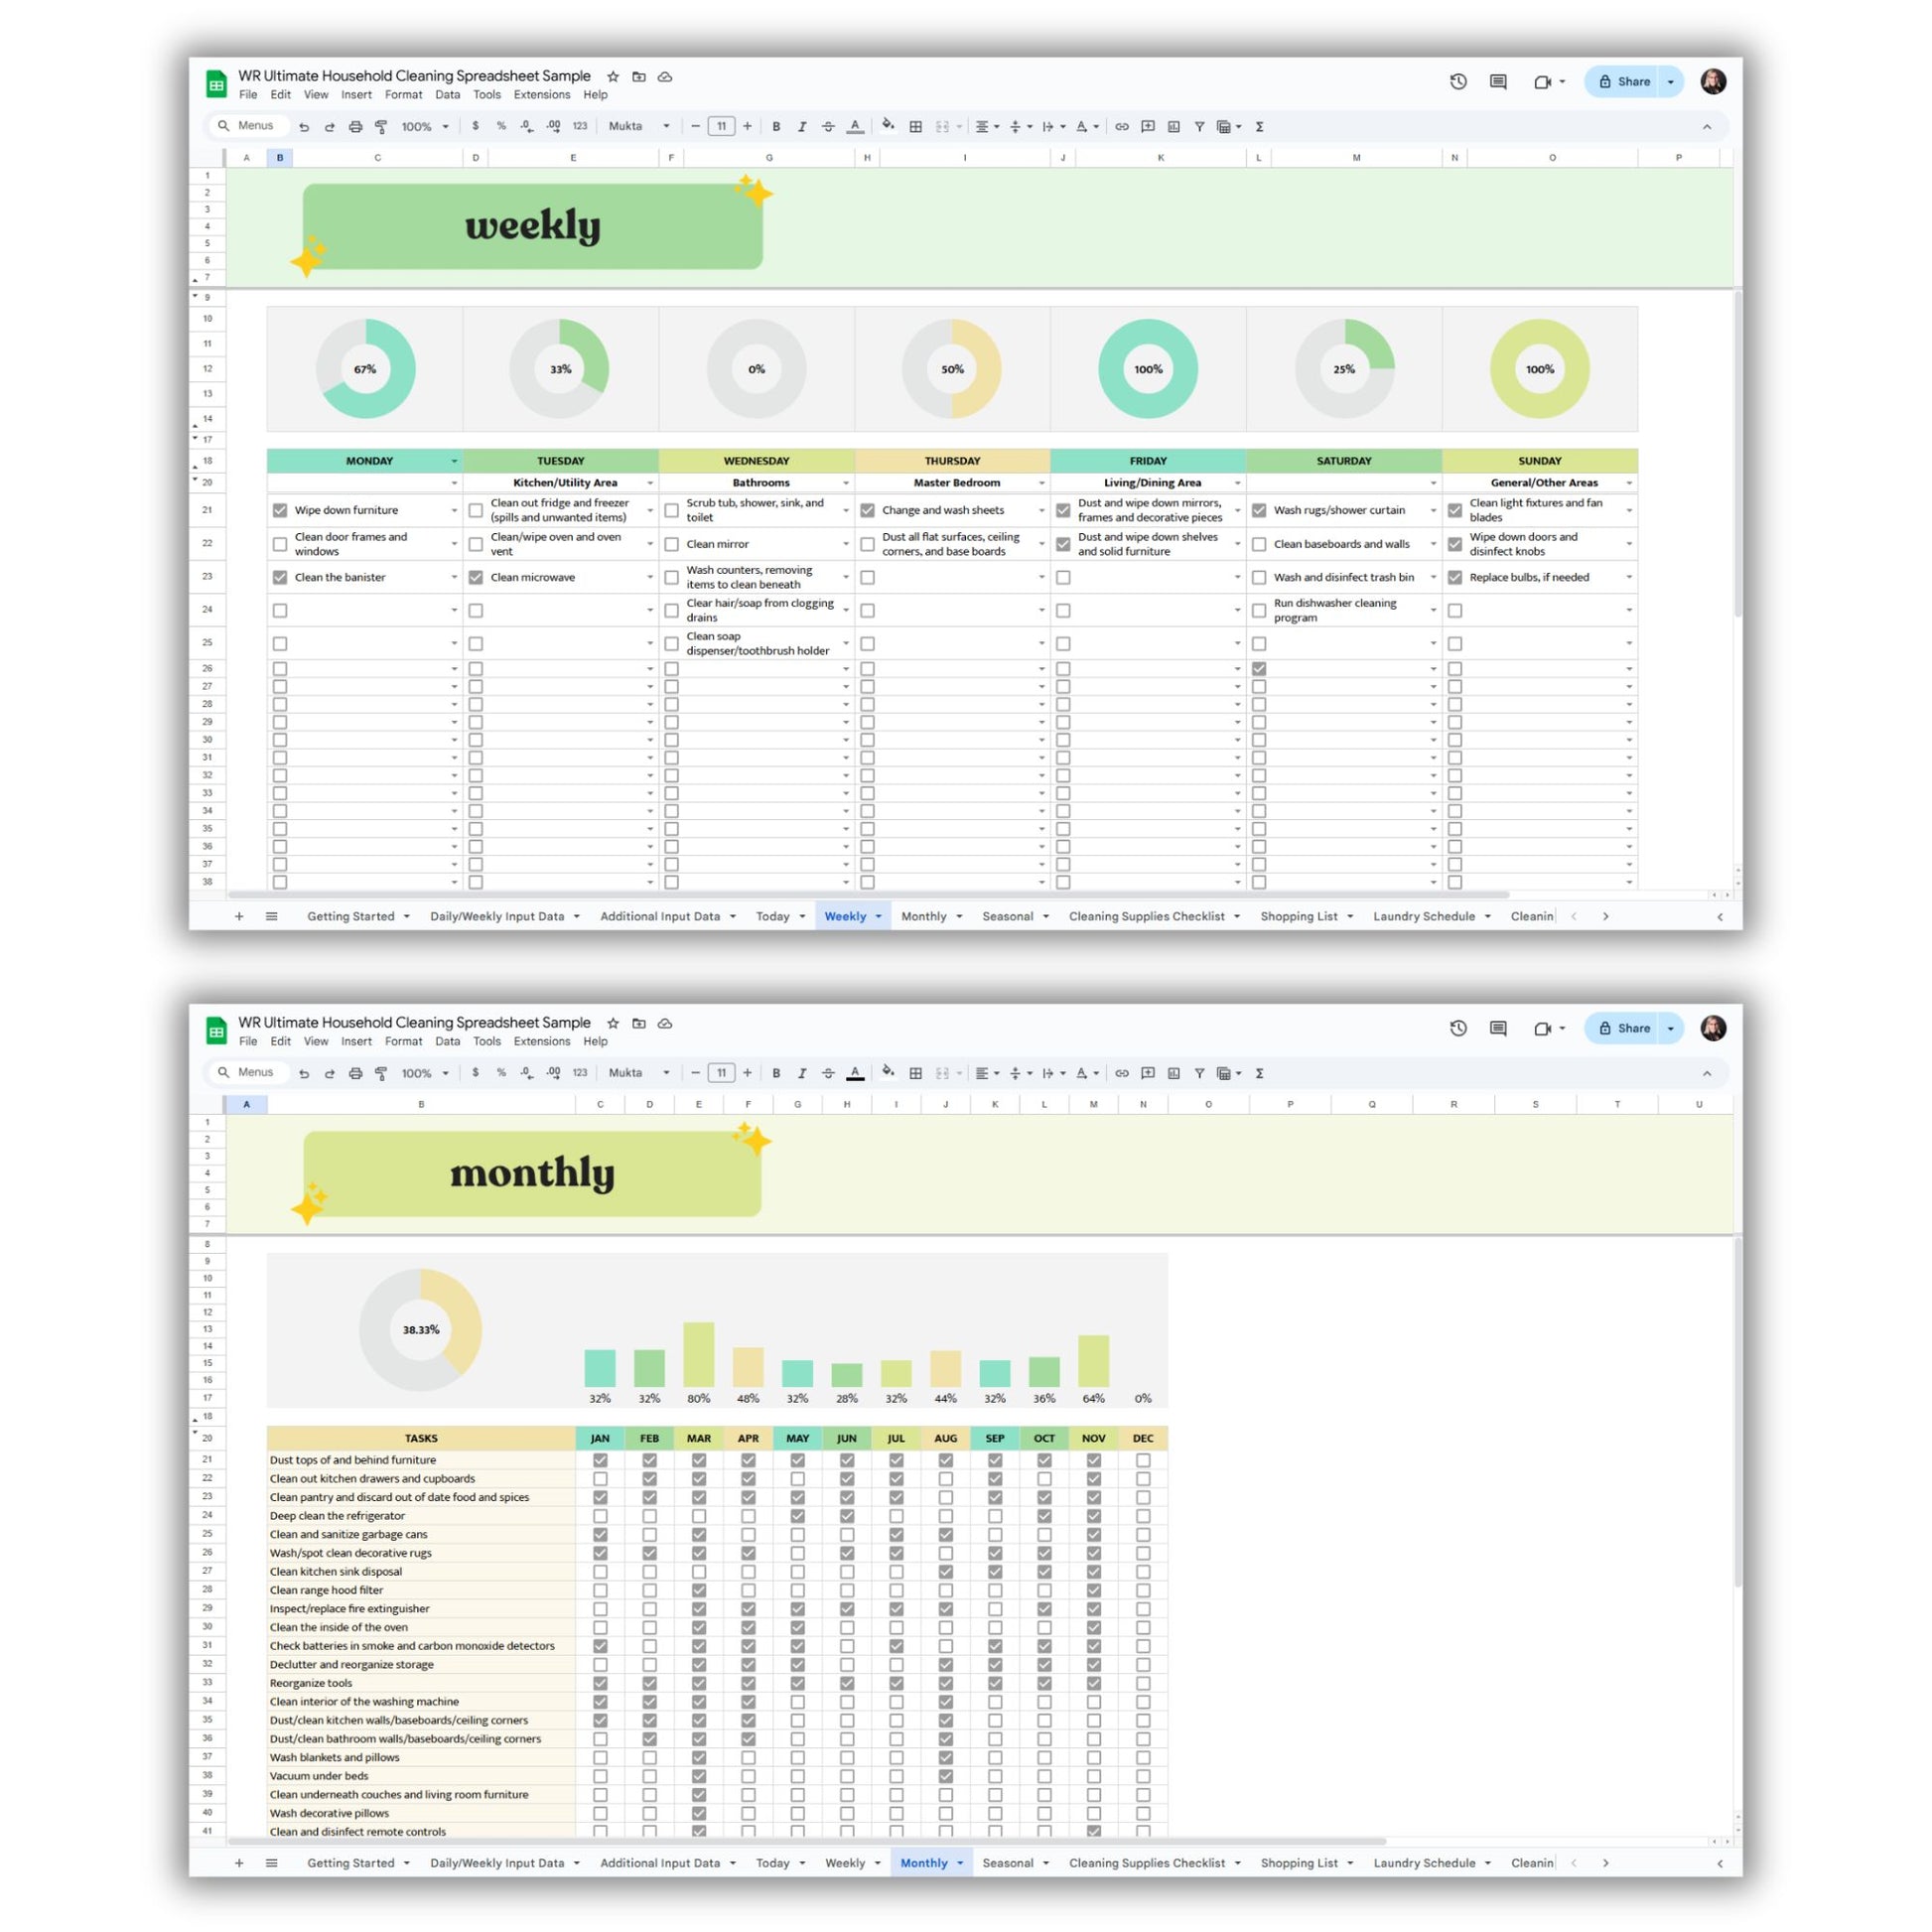Click the paint format icon in top window toolbar
Image resolution: width=1932 pixels, height=1932 pixels.
pos(381,127)
